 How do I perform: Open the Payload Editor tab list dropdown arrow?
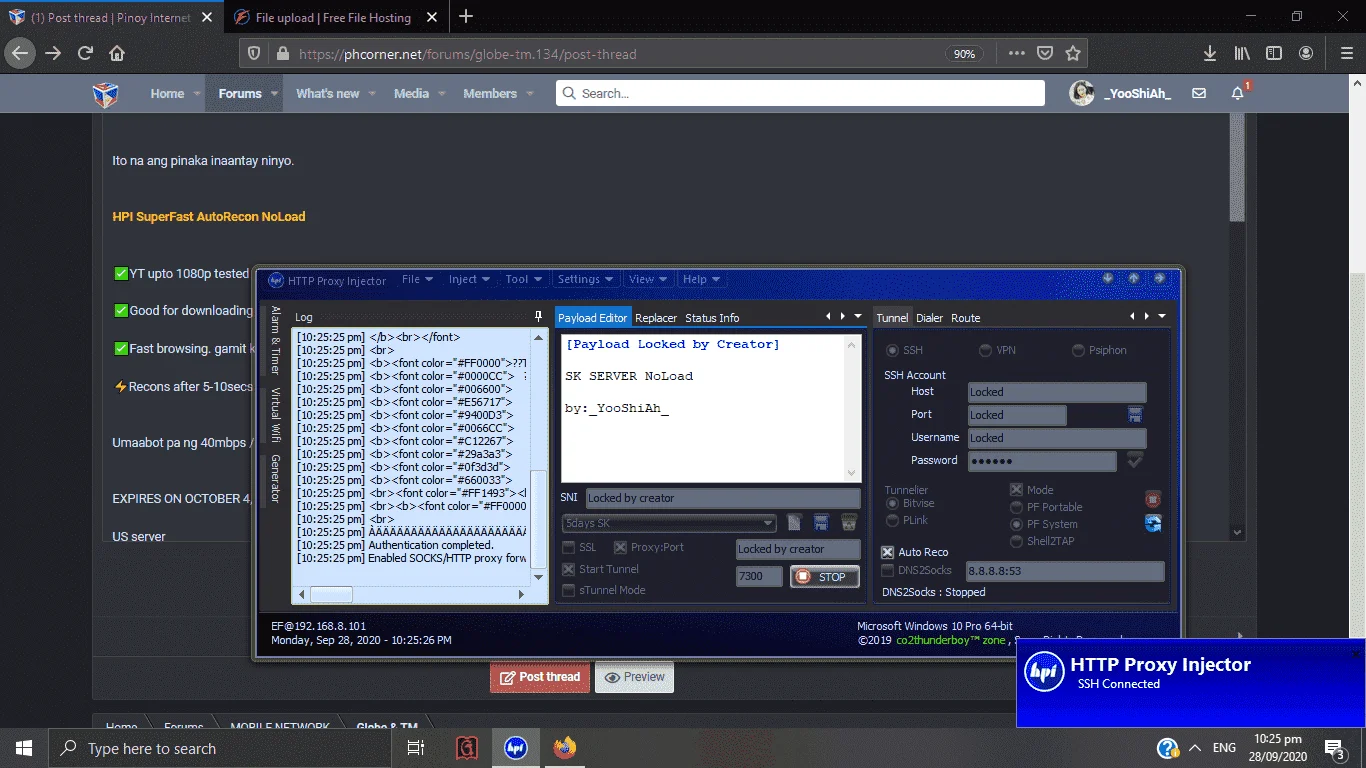click(x=858, y=317)
